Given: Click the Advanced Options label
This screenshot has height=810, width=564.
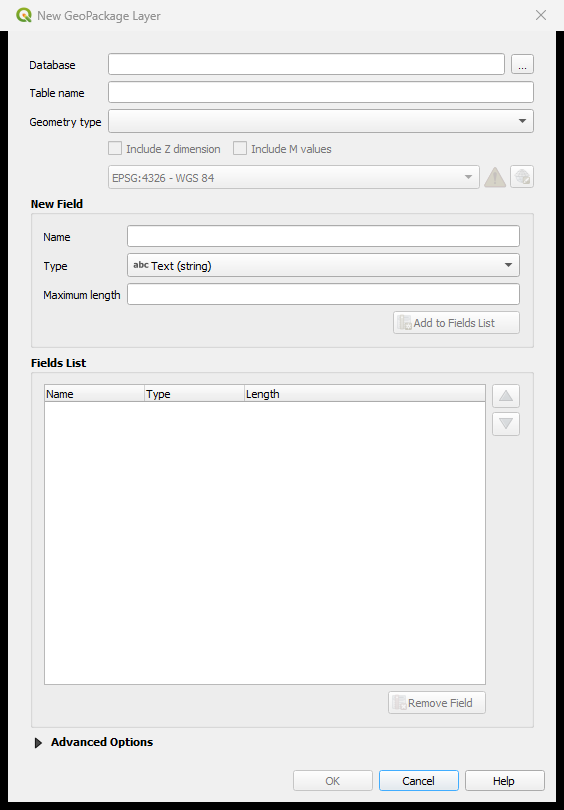Looking at the screenshot, I should tap(102, 742).
